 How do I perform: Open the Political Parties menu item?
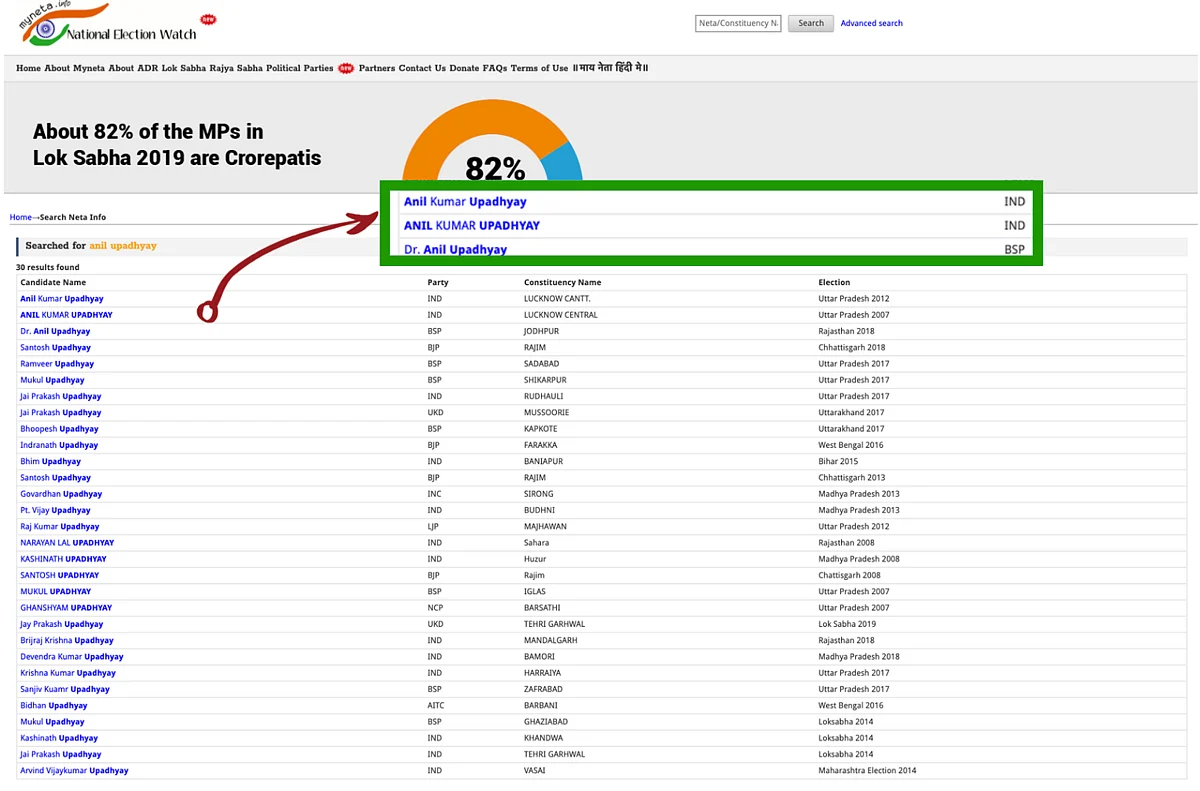coord(300,68)
